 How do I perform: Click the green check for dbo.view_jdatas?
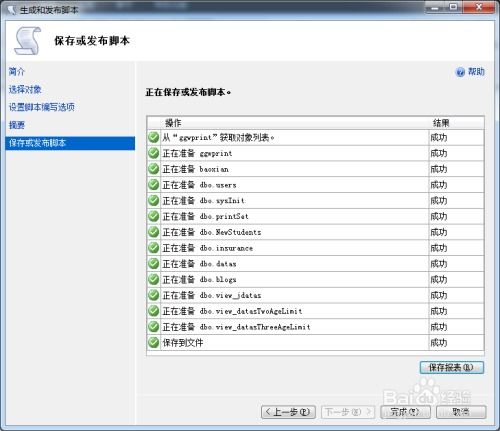(153, 295)
